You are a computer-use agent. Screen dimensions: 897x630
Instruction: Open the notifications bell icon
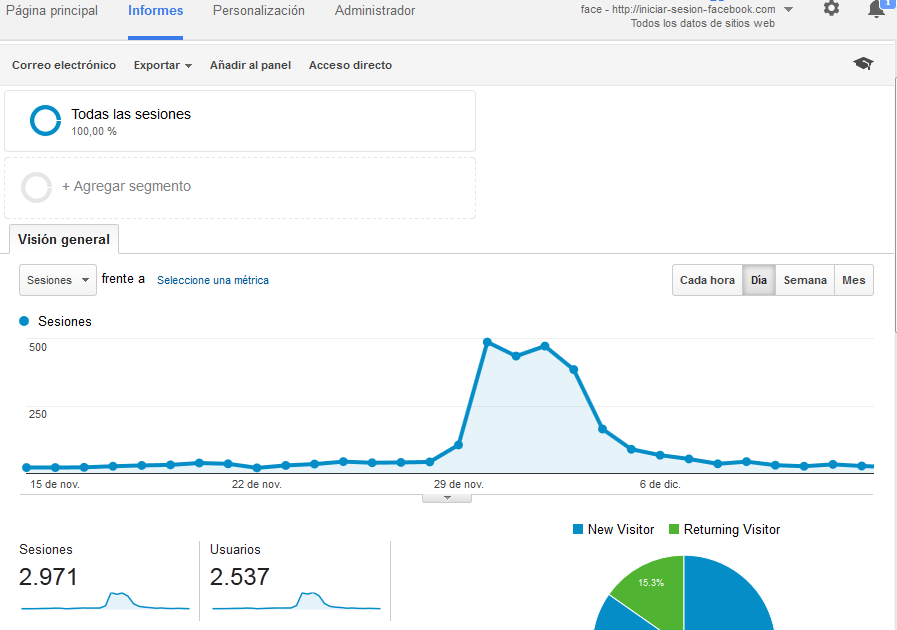[876, 9]
